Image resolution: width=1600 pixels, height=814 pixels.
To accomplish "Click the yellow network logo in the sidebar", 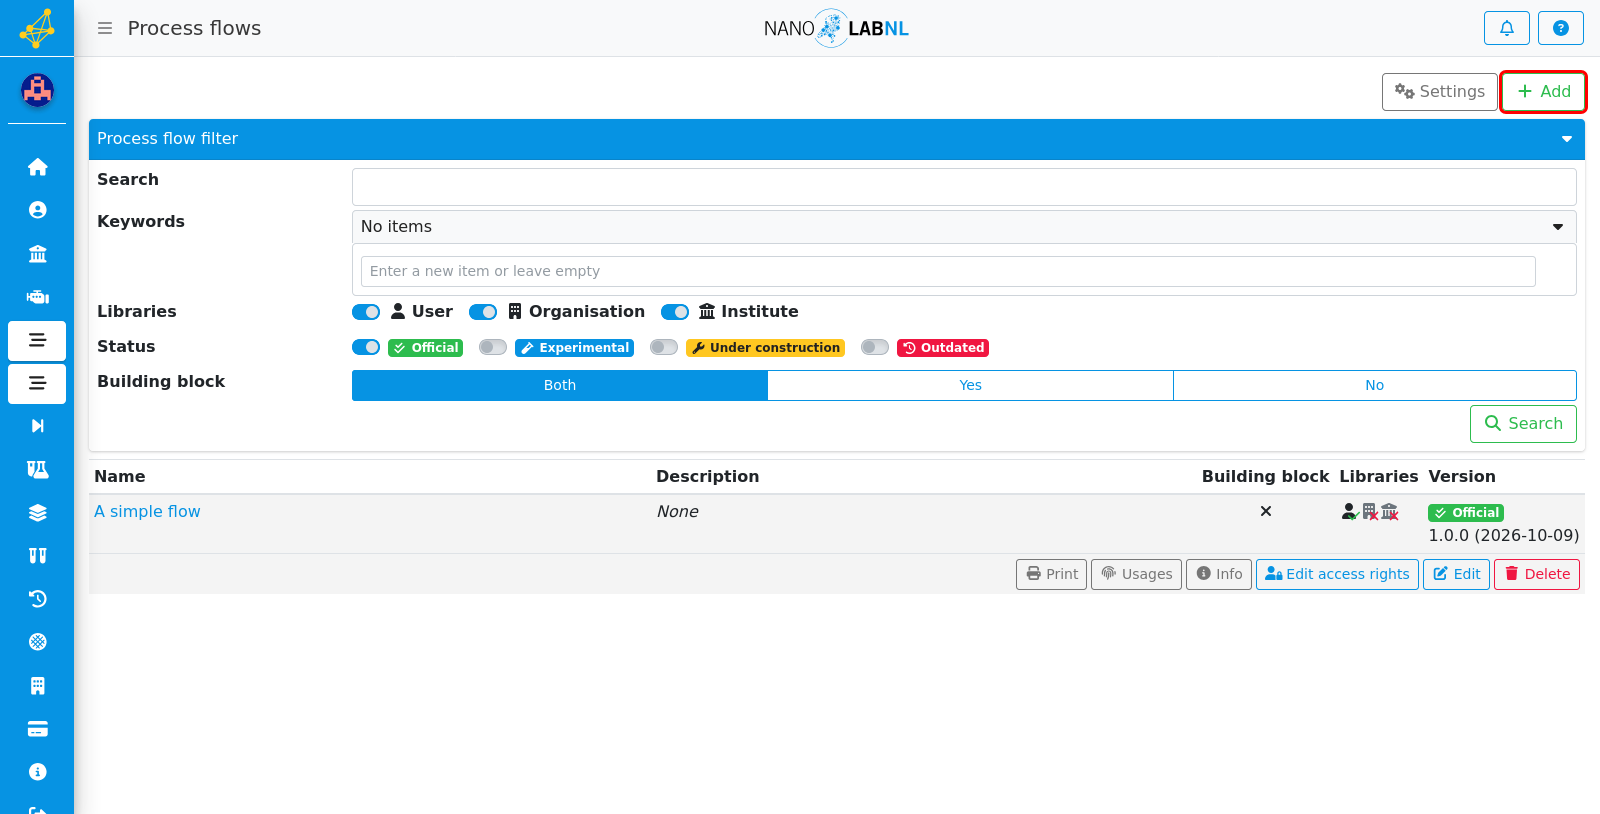I will coord(37,28).
